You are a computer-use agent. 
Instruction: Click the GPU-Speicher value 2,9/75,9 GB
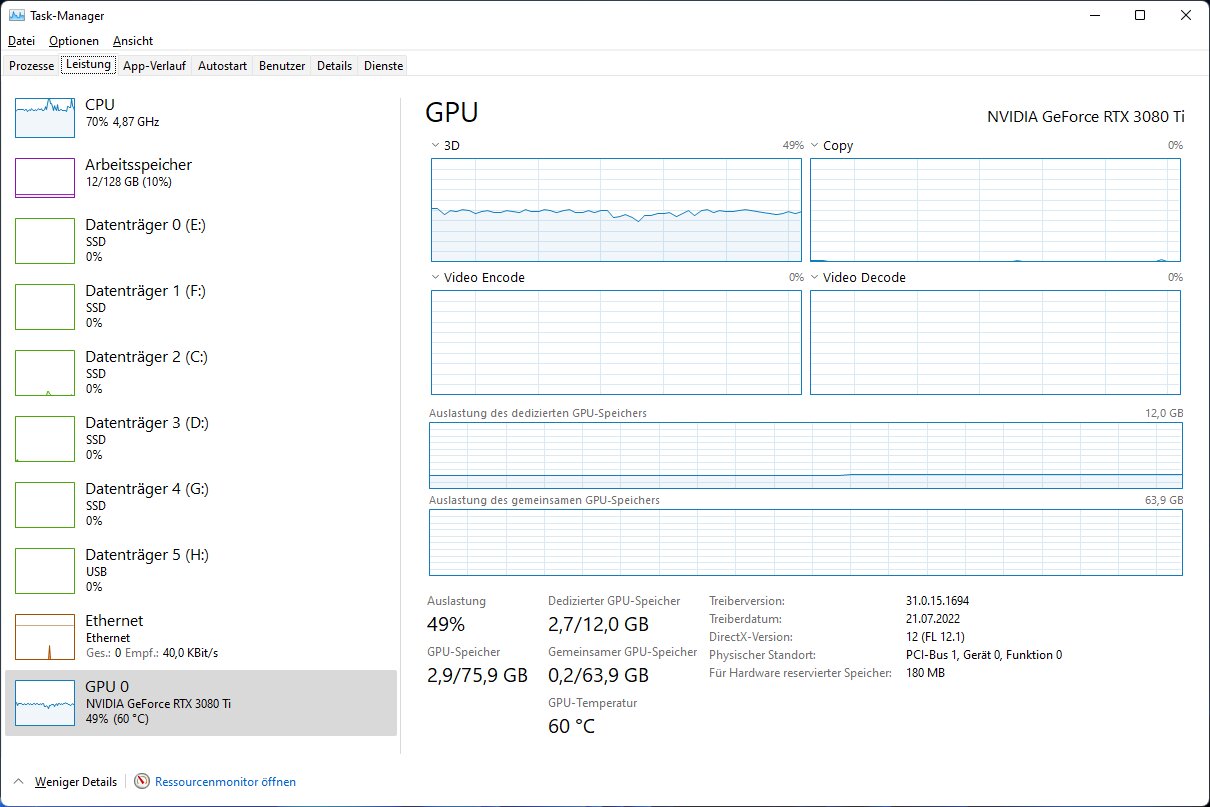click(477, 675)
